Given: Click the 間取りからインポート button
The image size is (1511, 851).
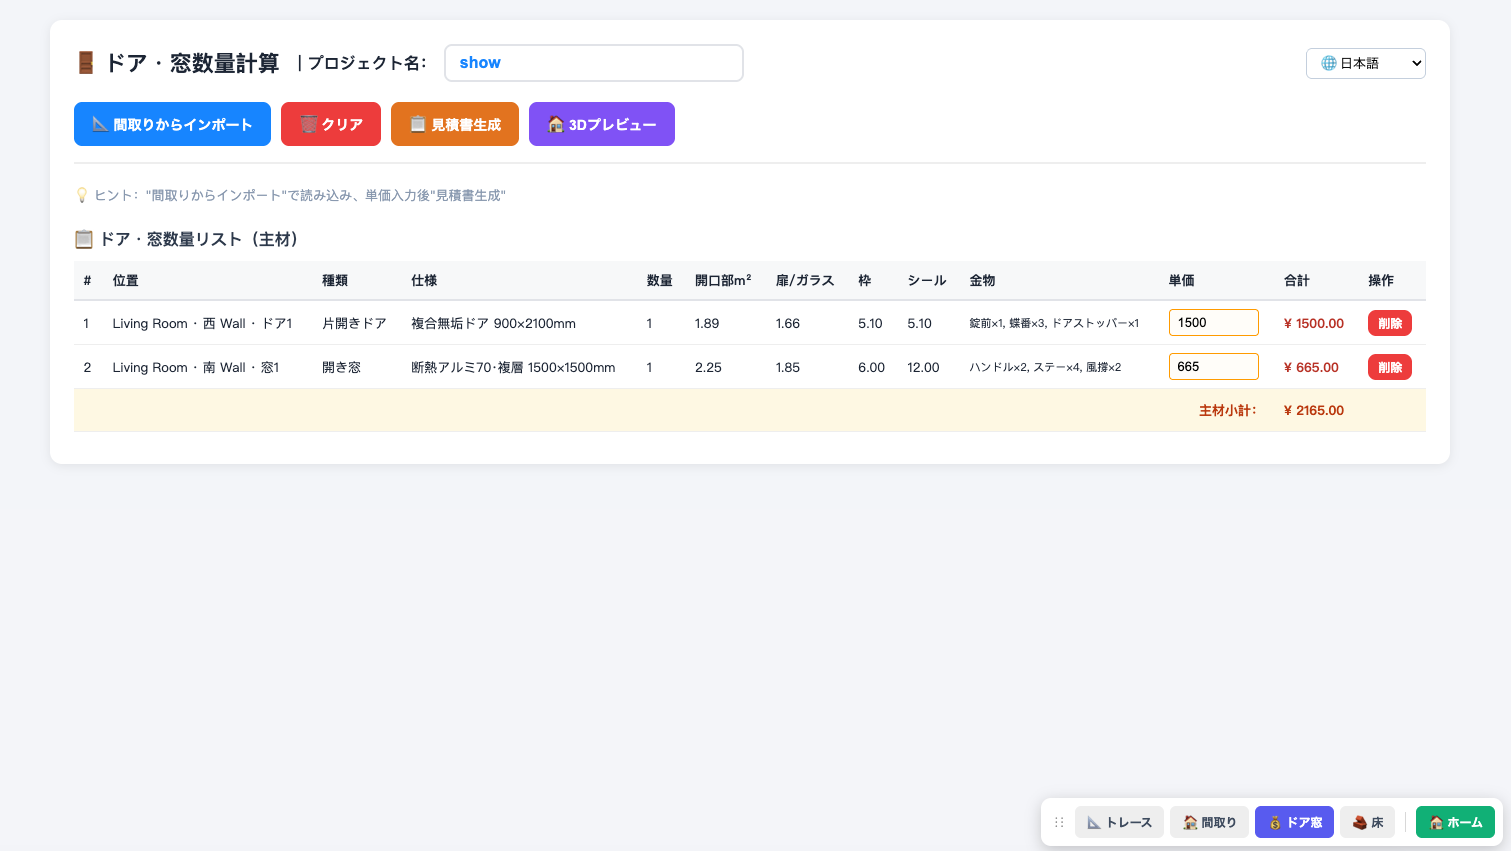Looking at the screenshot, I should (x=172, y=124).
